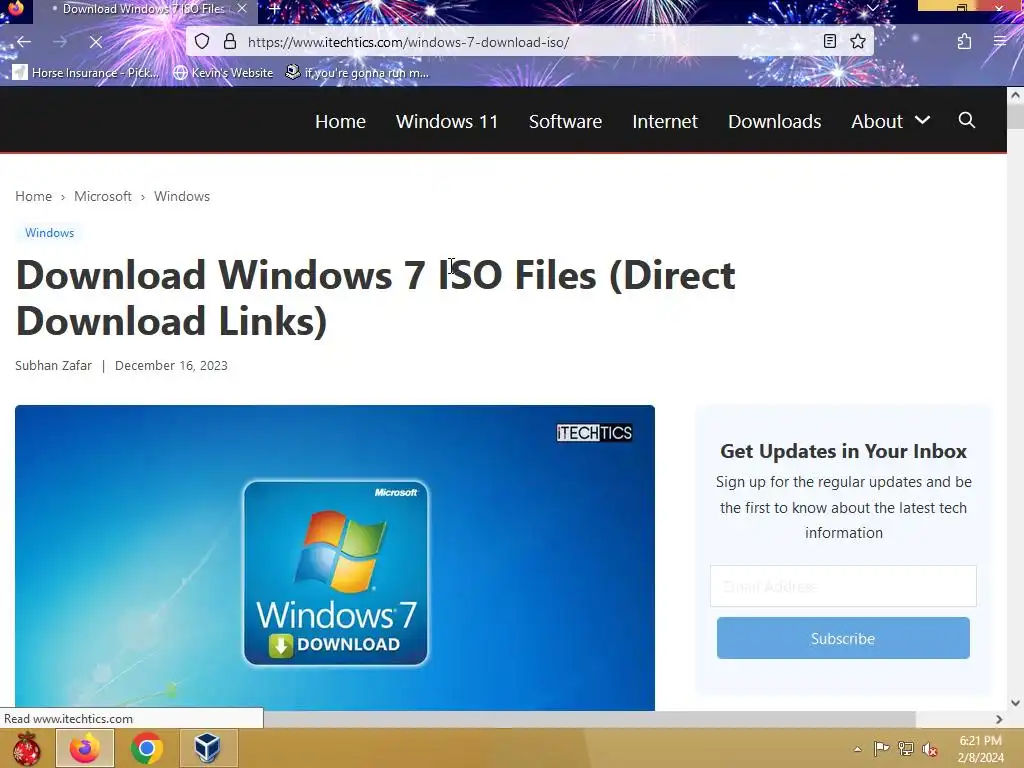The image size is (1024, 768).
Task: Show hidden tray icons arrow
Action: point(857,749)
